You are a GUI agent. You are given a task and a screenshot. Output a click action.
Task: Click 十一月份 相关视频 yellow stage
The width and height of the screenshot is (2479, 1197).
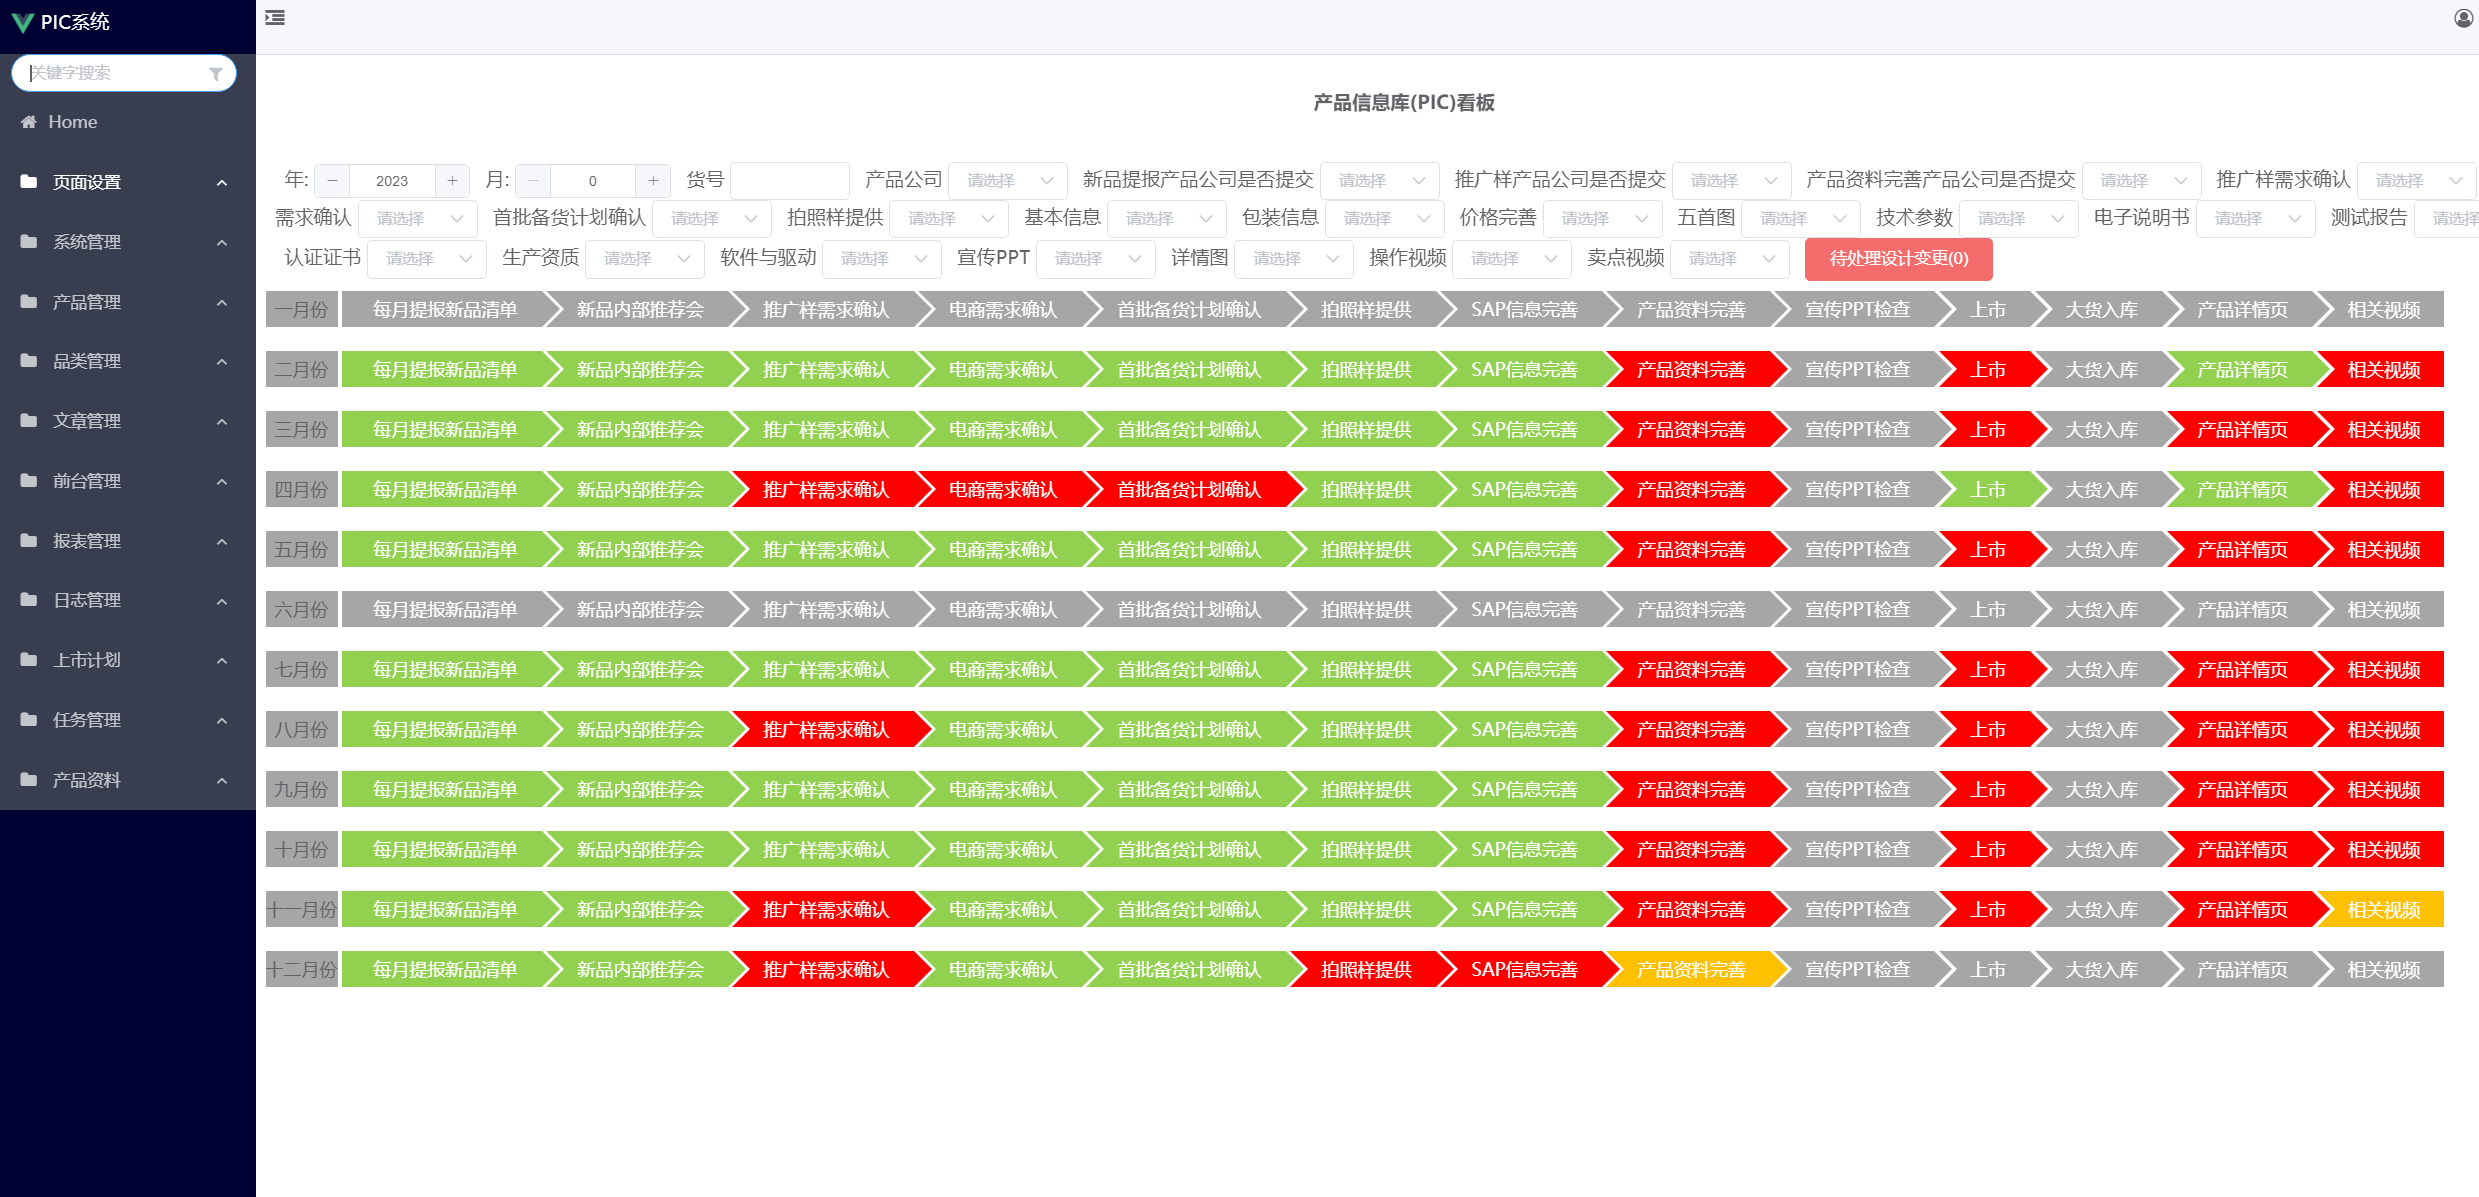pyautogui.click(x=2382, y=910)
